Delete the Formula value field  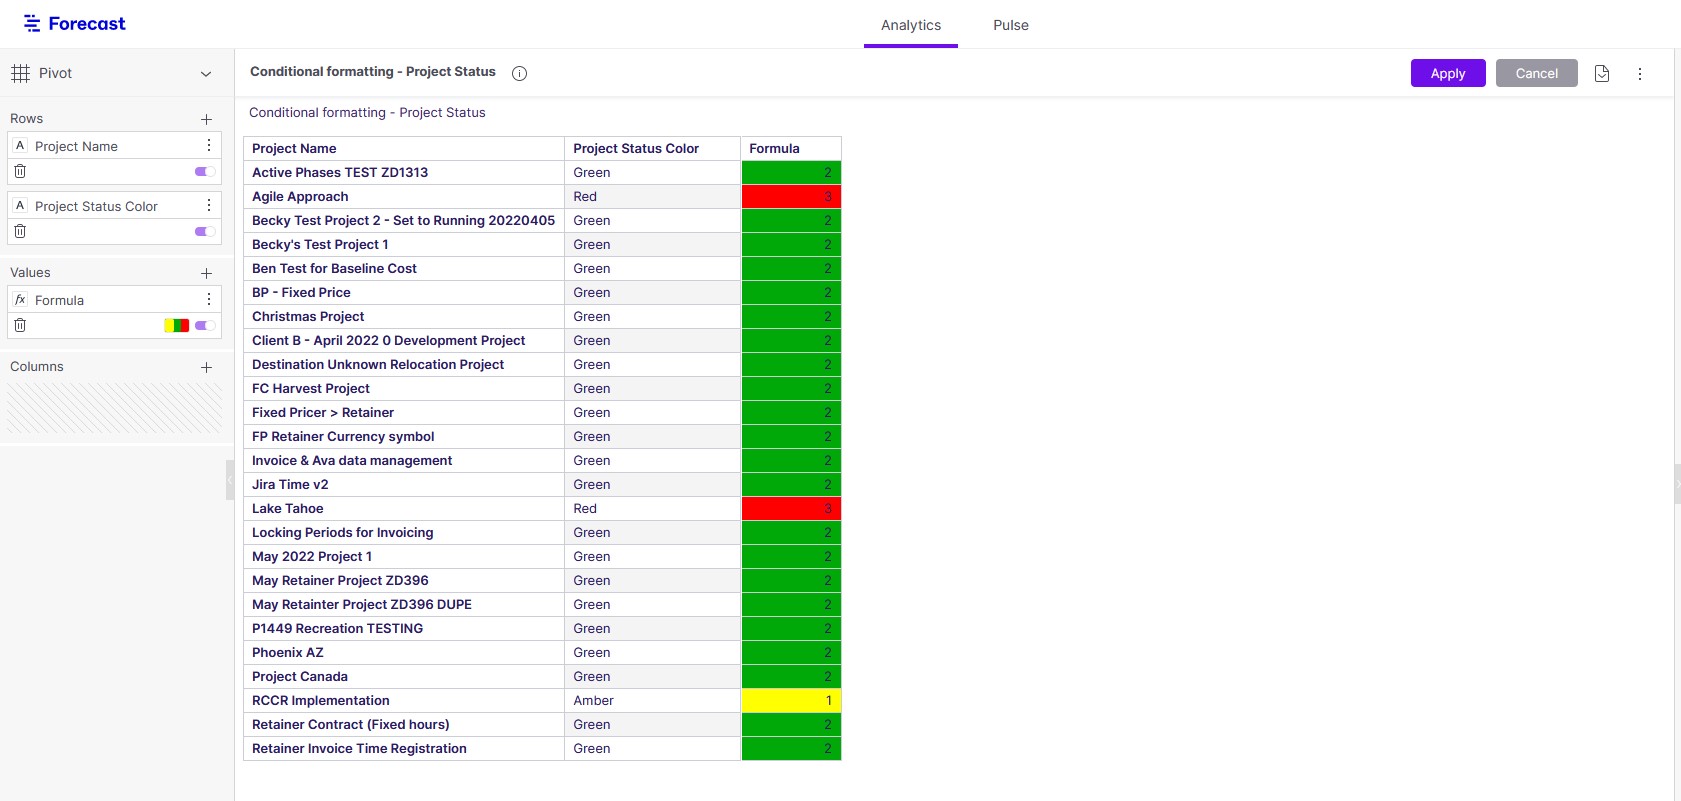[20, 326]
